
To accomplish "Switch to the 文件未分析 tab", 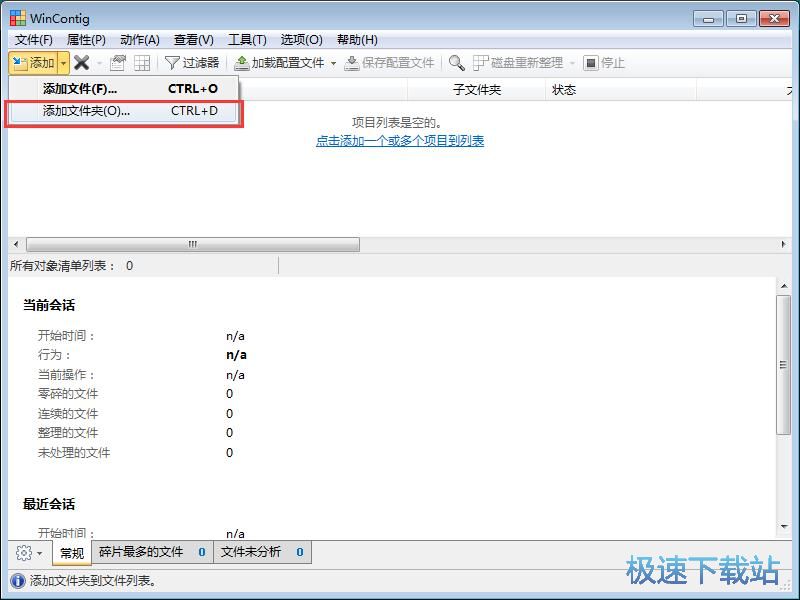I will tap(252, 551).
